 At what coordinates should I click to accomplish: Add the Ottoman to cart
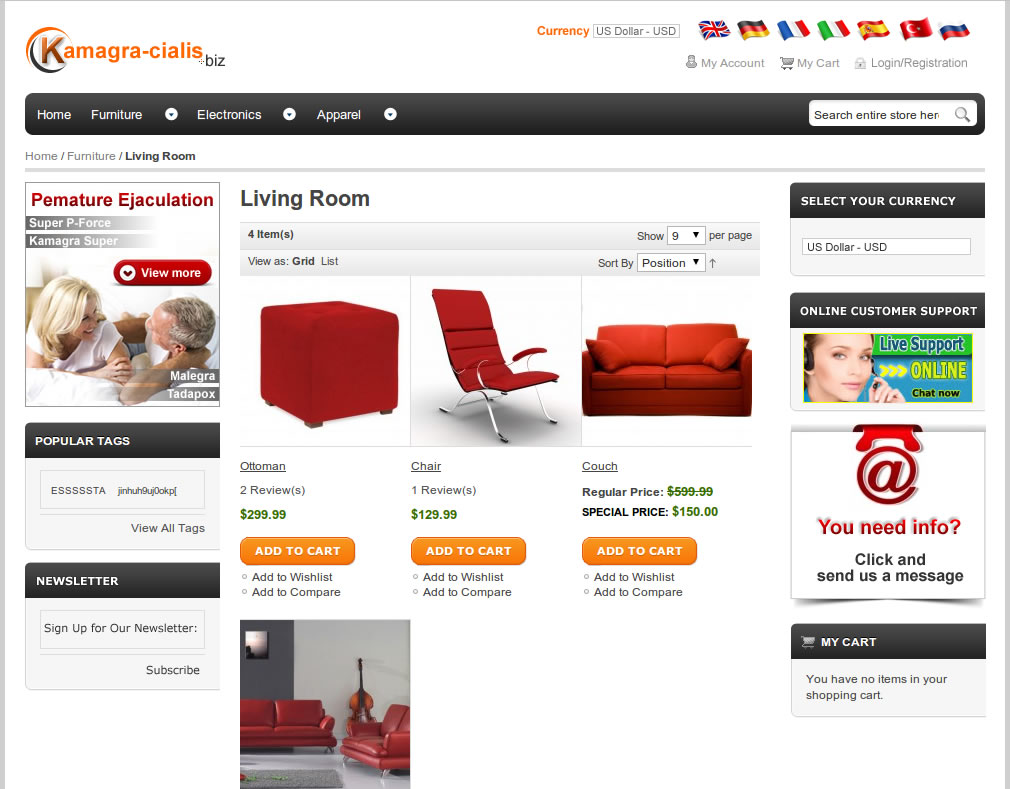[297, 551]
